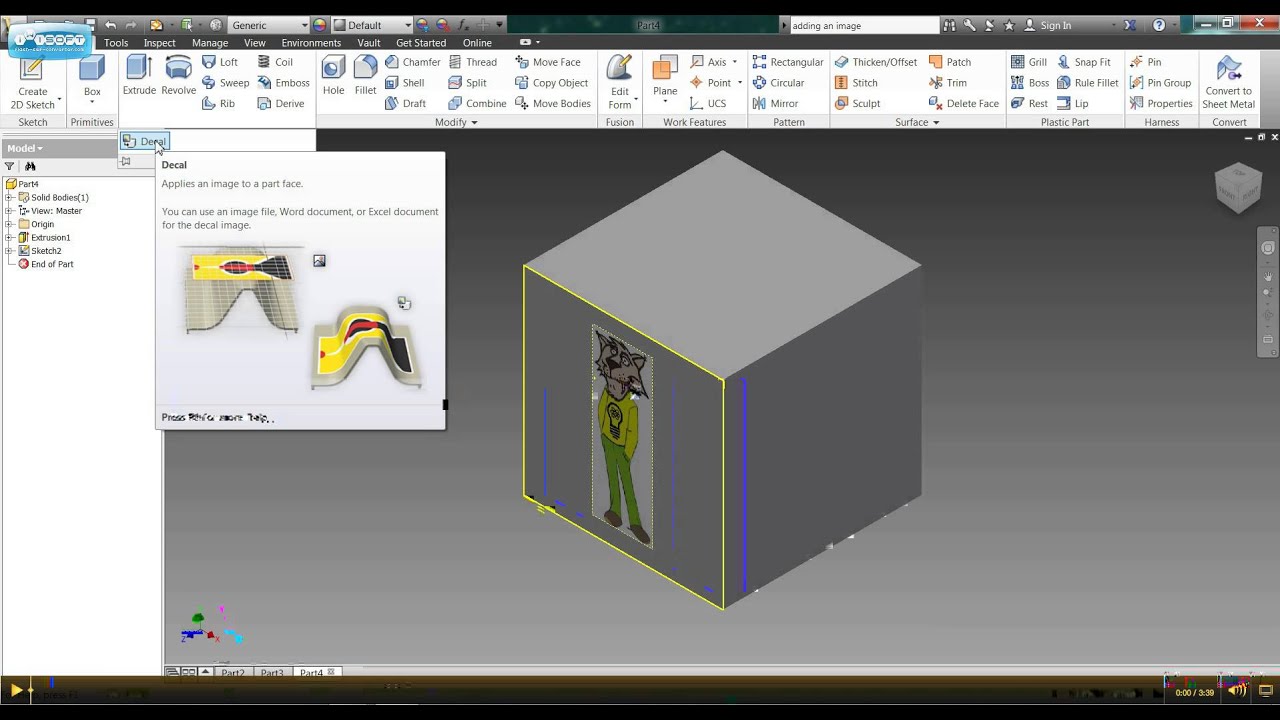
Task: Expand the Origin folder node
Action: point(10,224)
